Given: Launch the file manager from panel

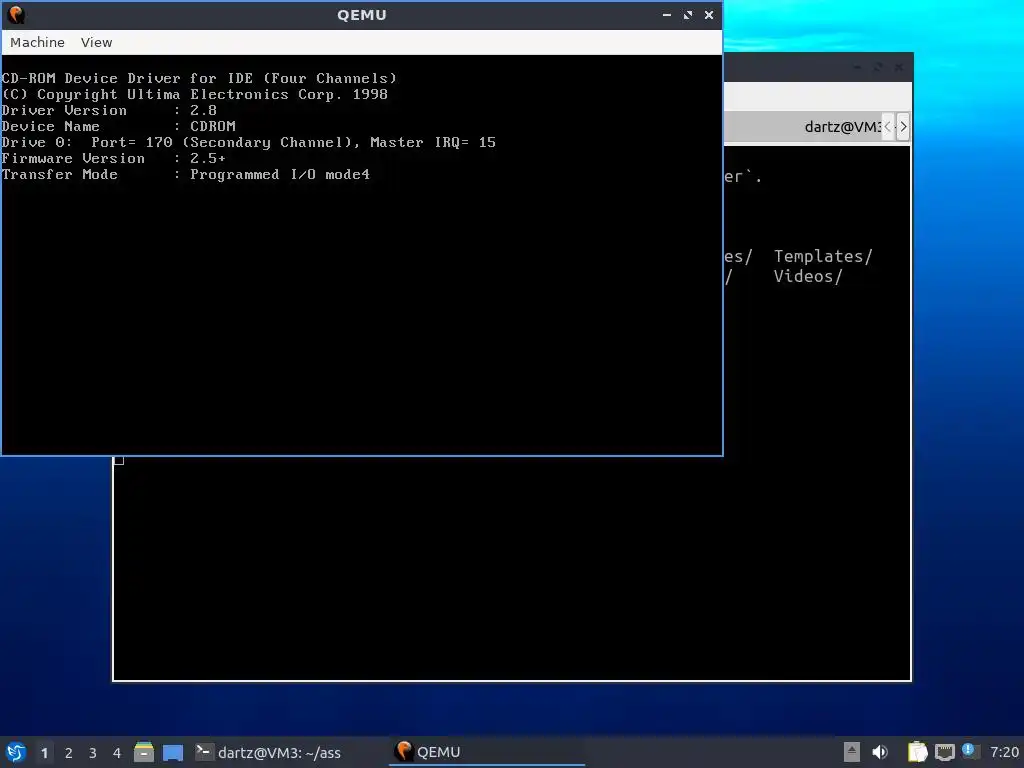Looking at the screenshot, I should pos(144,752).
